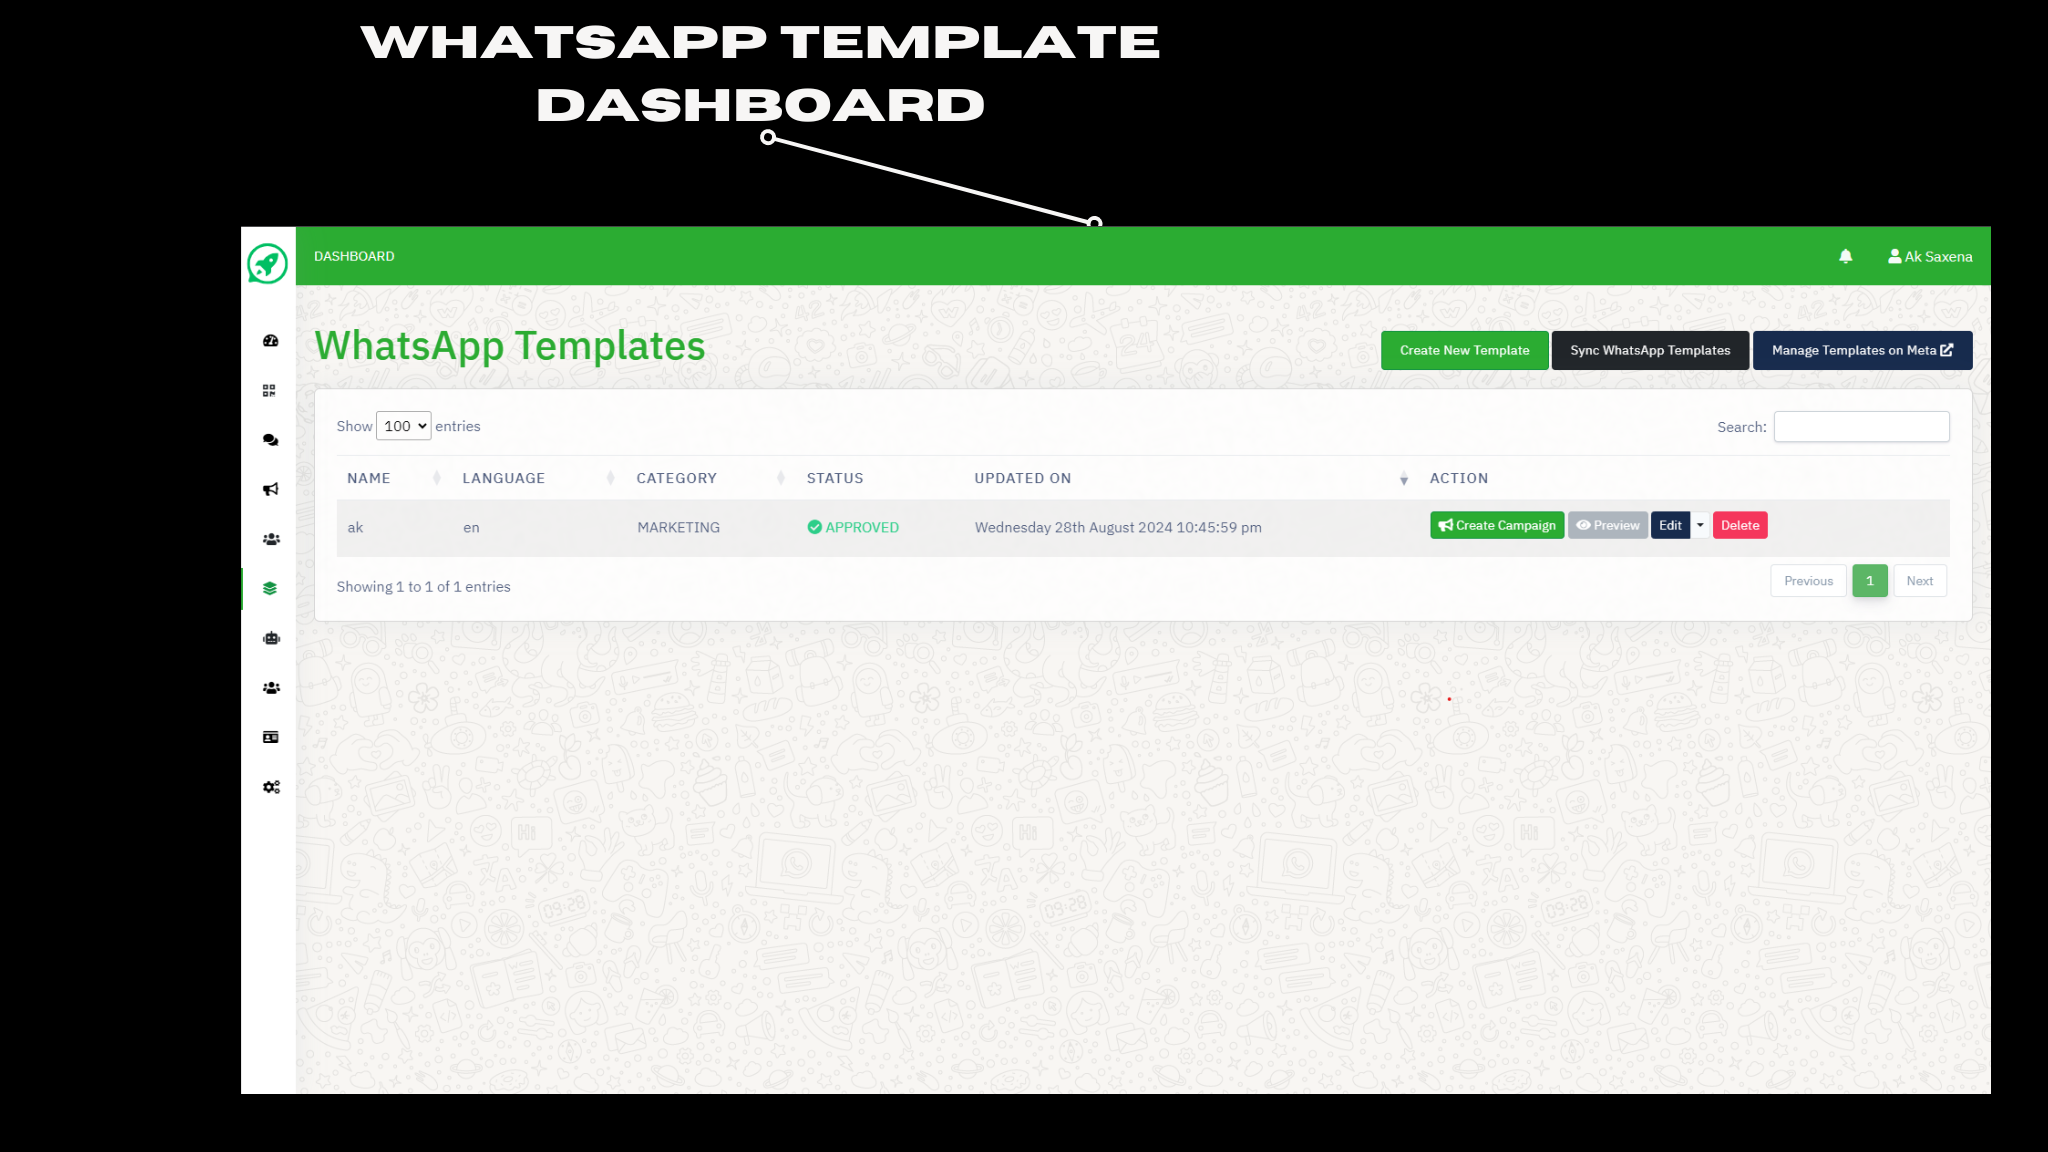
Task: Click the Previous pagination button
Action: click(x=1808, y=581)
